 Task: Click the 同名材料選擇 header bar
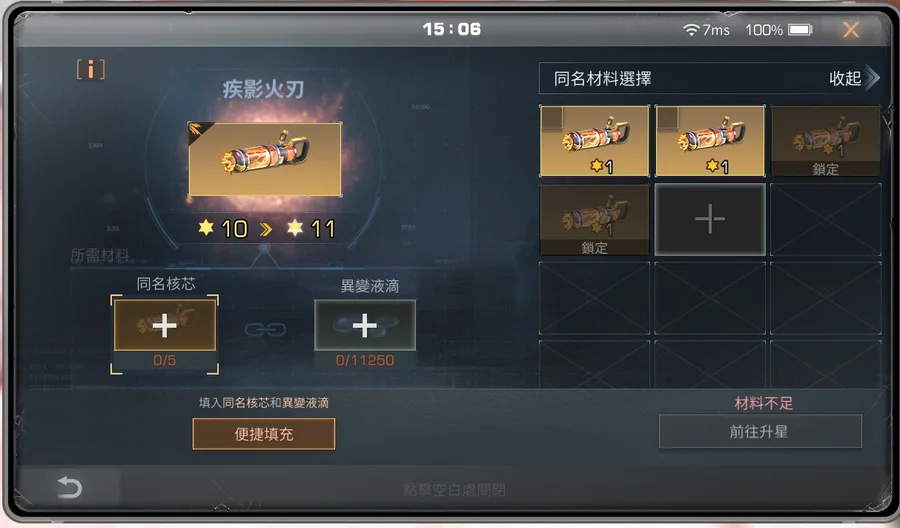(x=709, y=78)
